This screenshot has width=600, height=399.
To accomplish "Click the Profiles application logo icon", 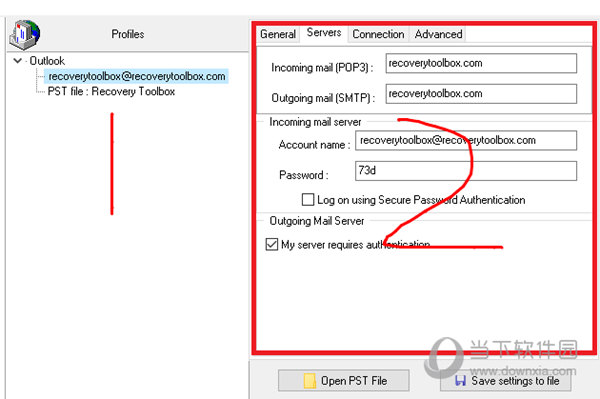I will (24, 35).
